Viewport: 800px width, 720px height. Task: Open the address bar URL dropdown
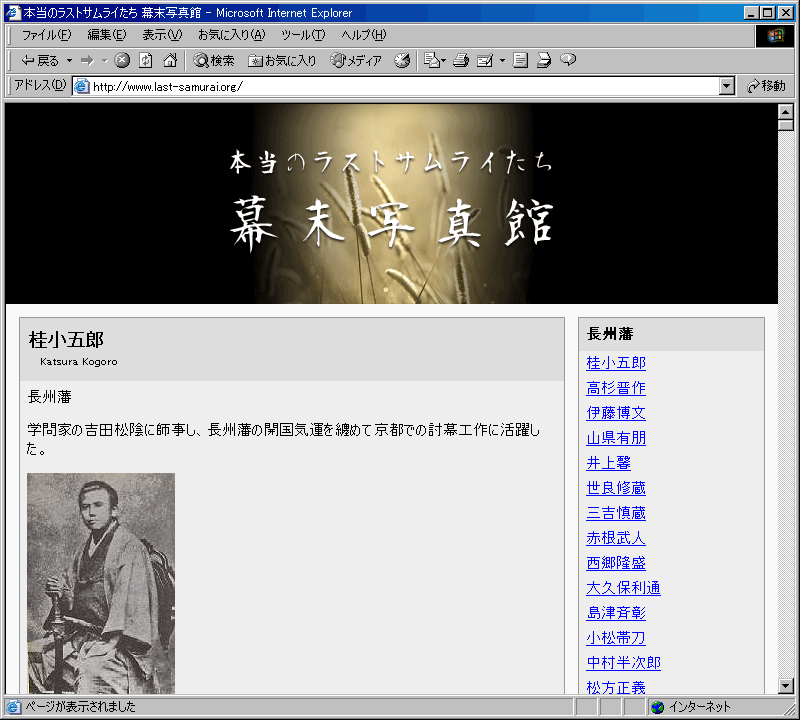727,86
